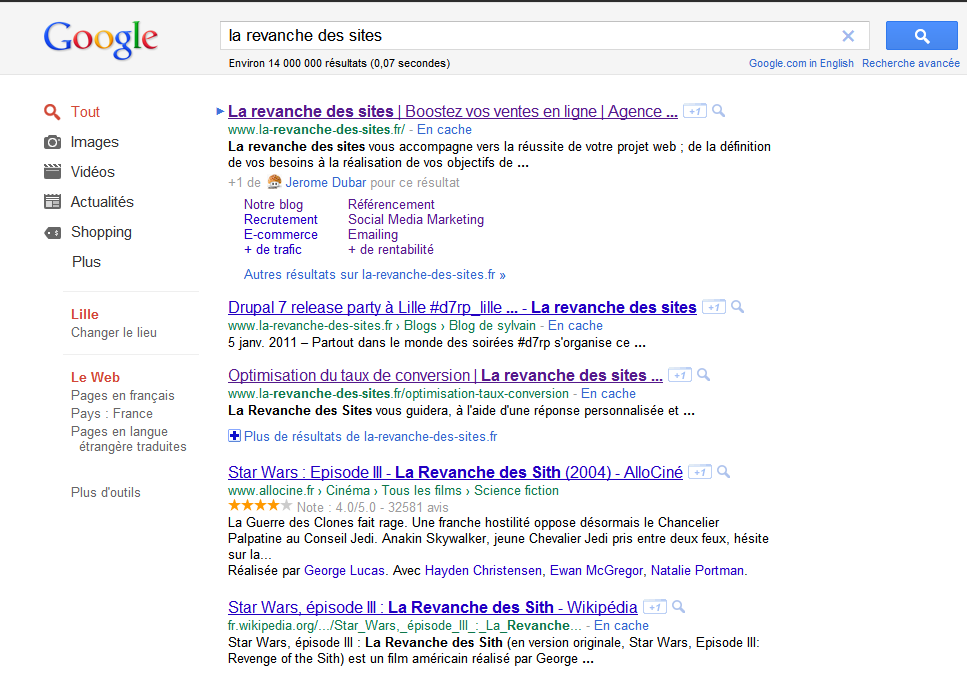
Task: Open Autres résultats sur la-revanche-des-sites.fr
Action: pos(375,275)
